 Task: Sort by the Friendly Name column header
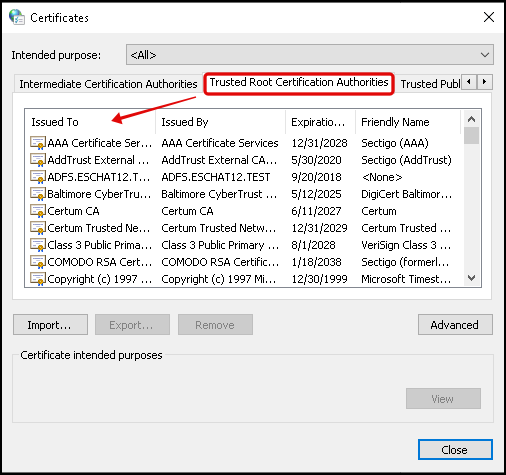point(408,122)
